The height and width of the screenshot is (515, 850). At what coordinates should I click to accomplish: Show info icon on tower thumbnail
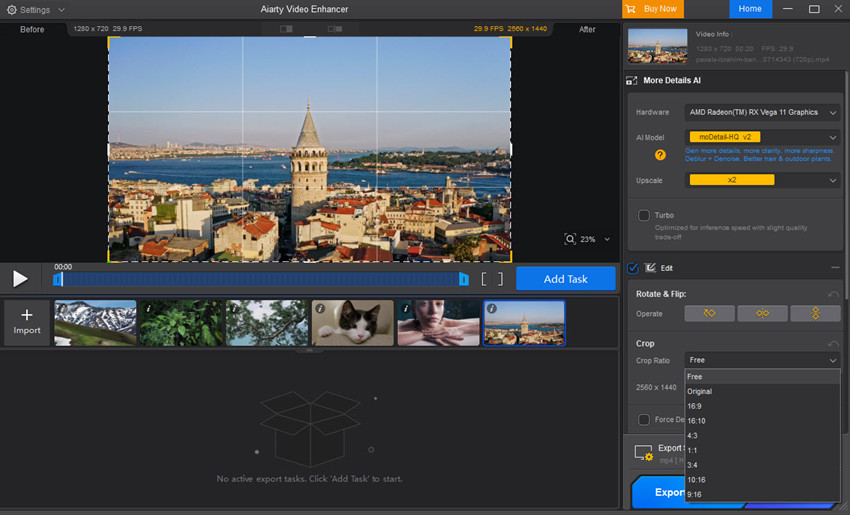(x=492, y=308)
